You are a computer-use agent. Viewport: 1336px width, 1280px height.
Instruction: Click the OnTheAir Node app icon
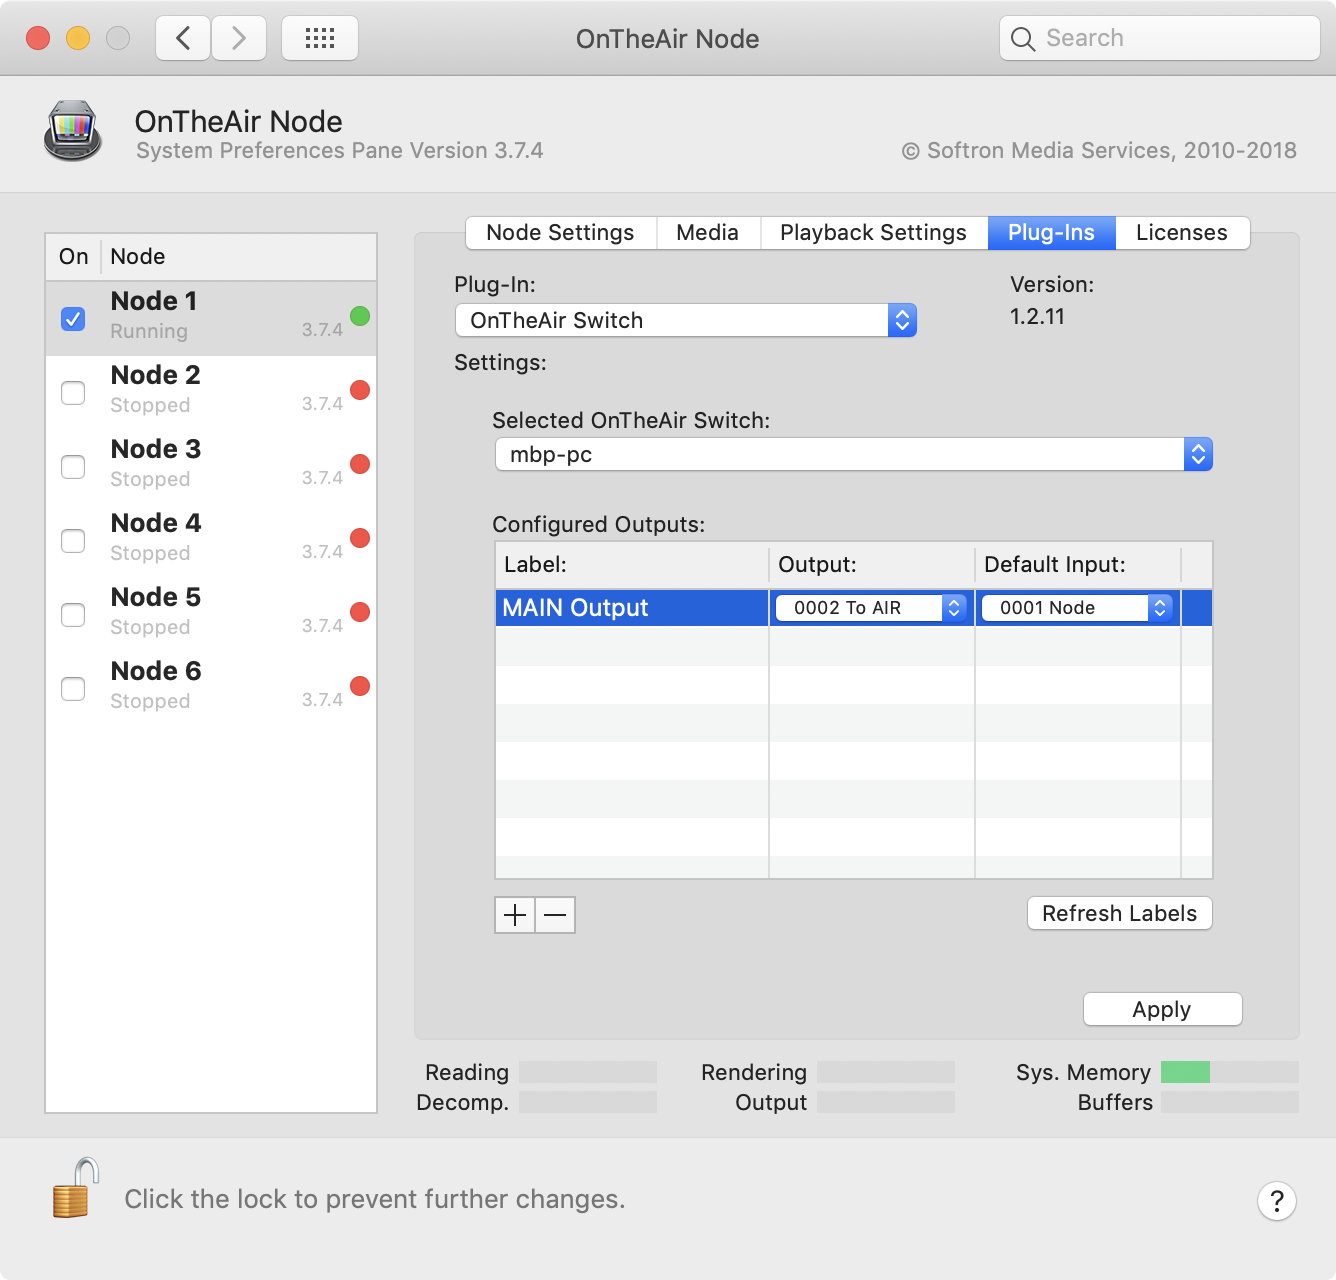[x=73, y=131]
